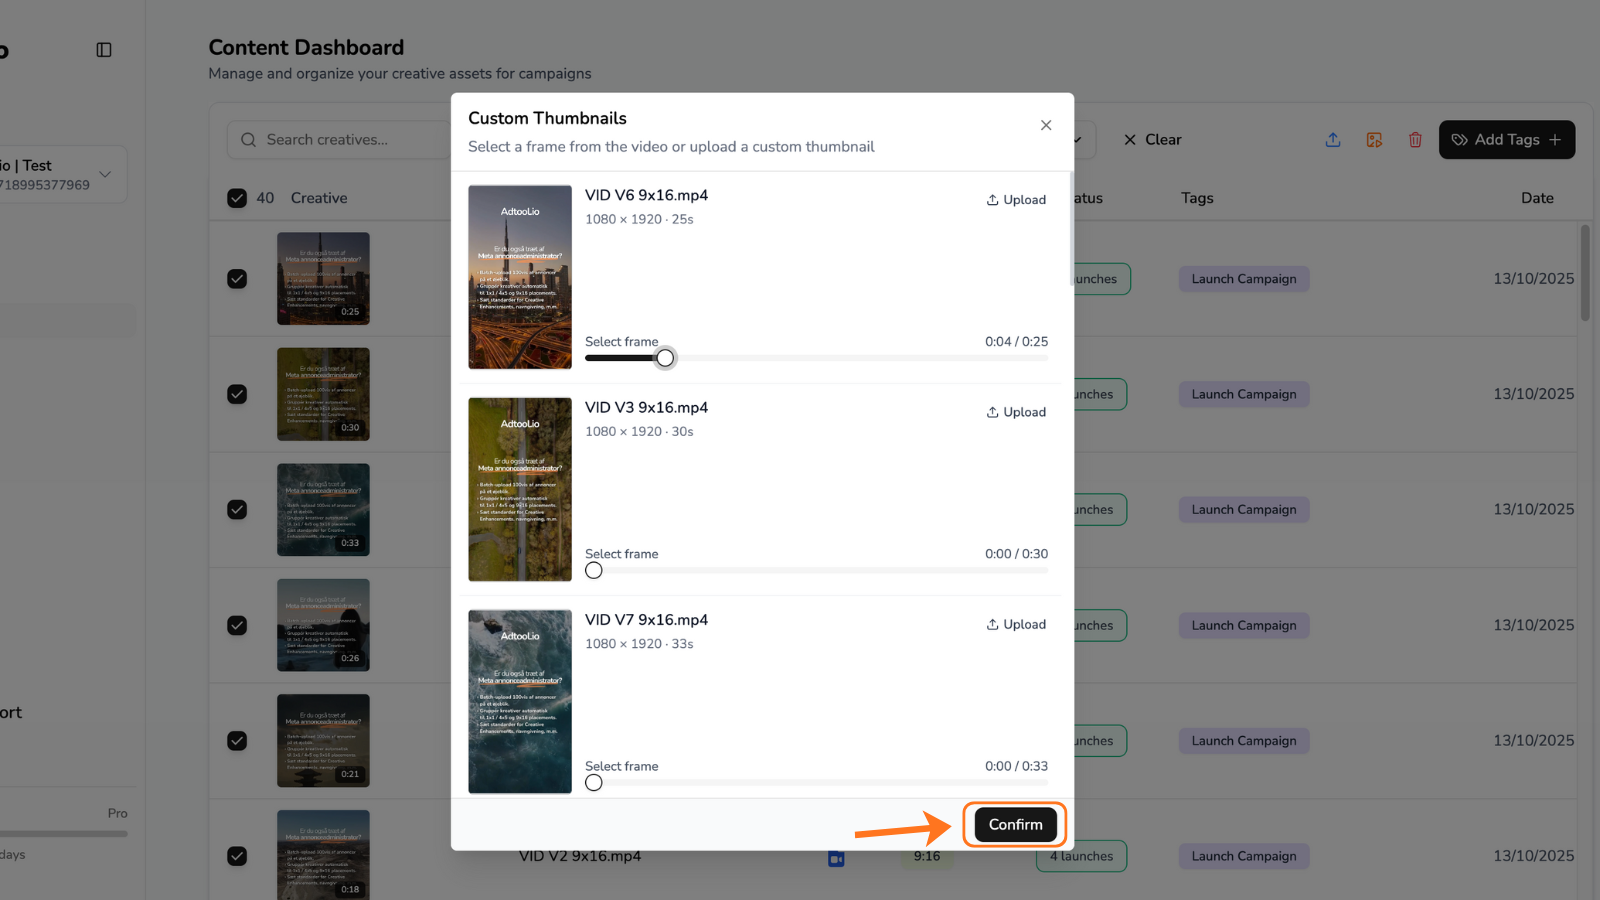Click the Search creatives field
Image resolution: width=1600 pixels, height=900 pixels.
click(x=340, y=140)
